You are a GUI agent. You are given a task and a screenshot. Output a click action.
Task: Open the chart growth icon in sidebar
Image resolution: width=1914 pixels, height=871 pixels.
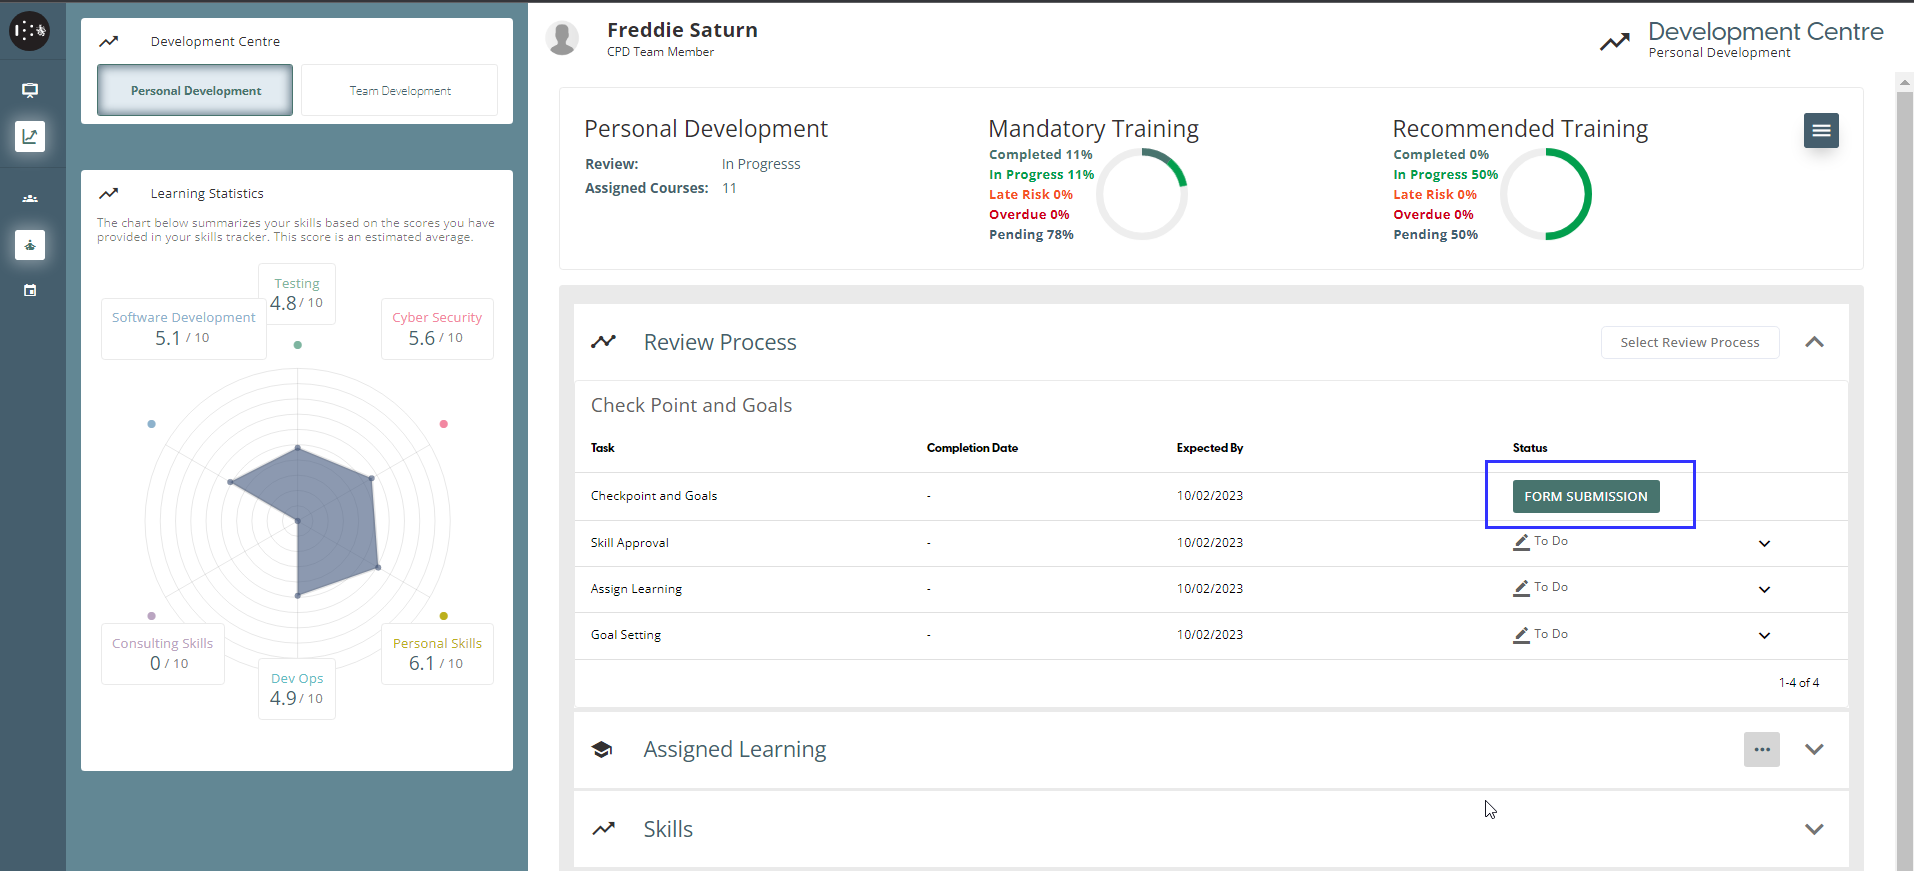tap(30, 136)
